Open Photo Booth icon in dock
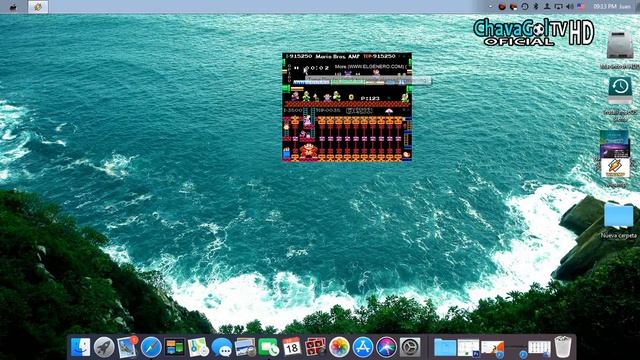The image size is (640, 360). pos(315,347)
